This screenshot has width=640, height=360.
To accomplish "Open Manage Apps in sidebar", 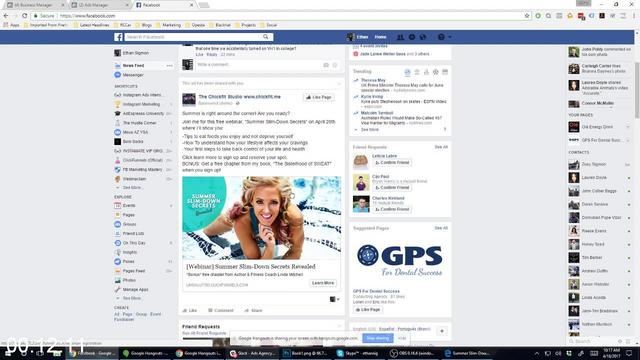I will pyautogui.click(x=136, y=289).
